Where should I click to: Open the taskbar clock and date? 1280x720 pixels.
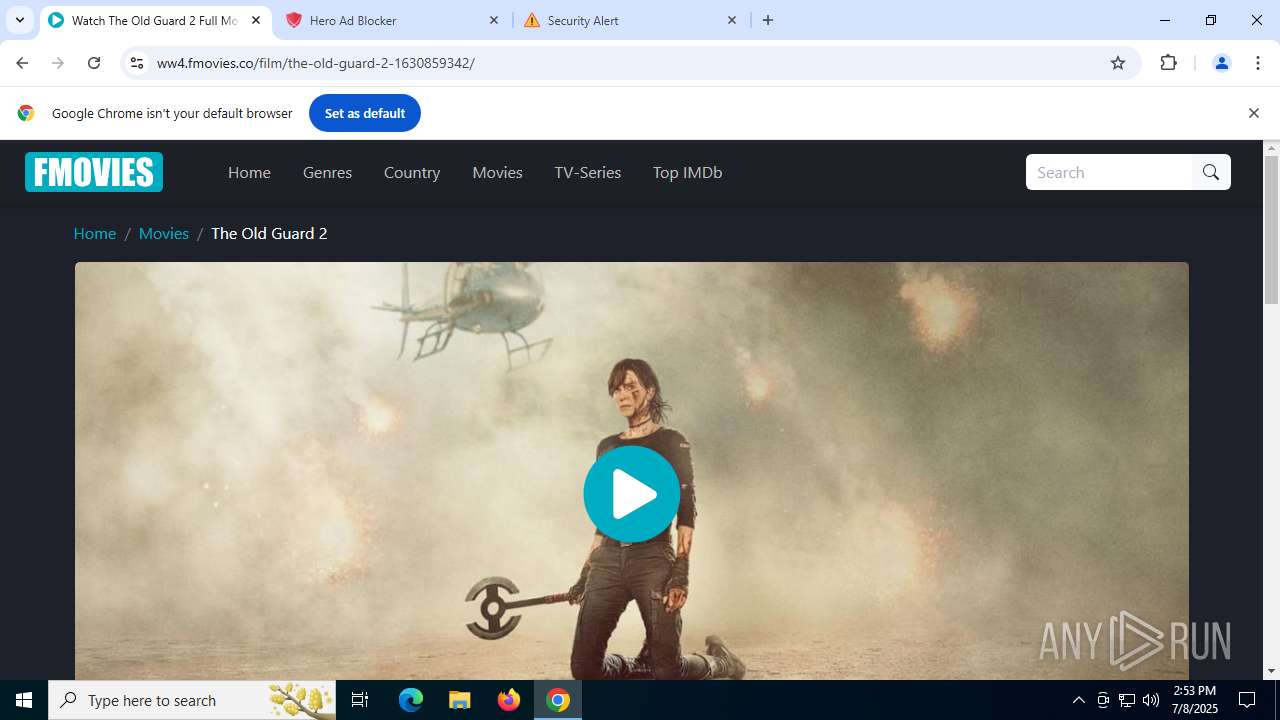[x=1195, y=700]
